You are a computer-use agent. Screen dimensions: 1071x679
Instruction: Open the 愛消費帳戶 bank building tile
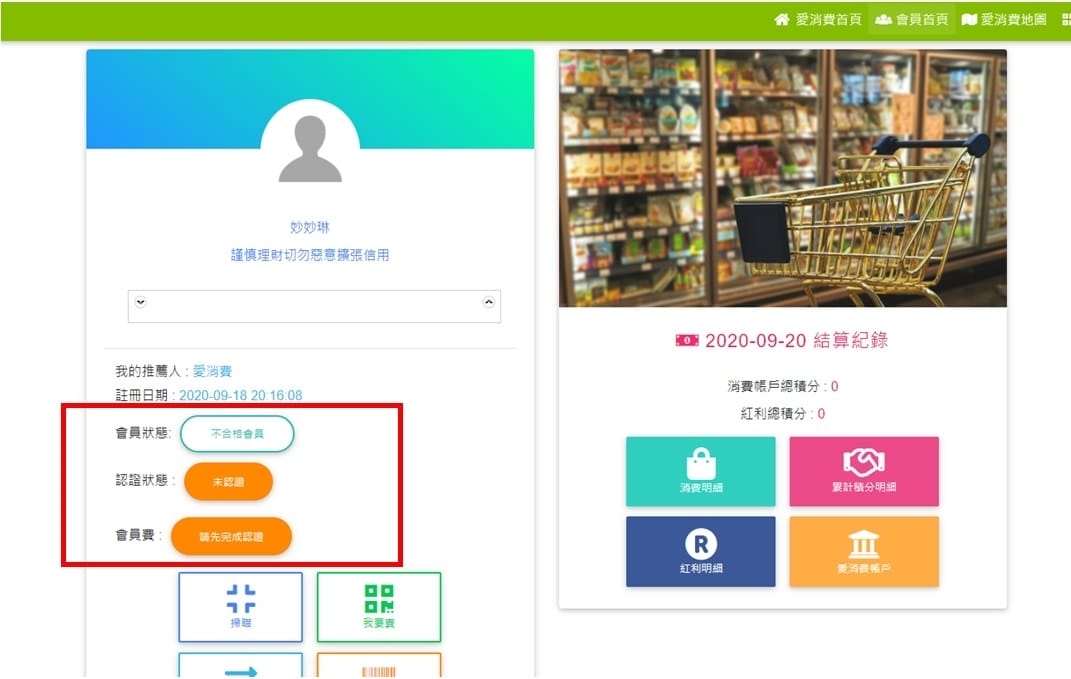click(x=864, y=551)
